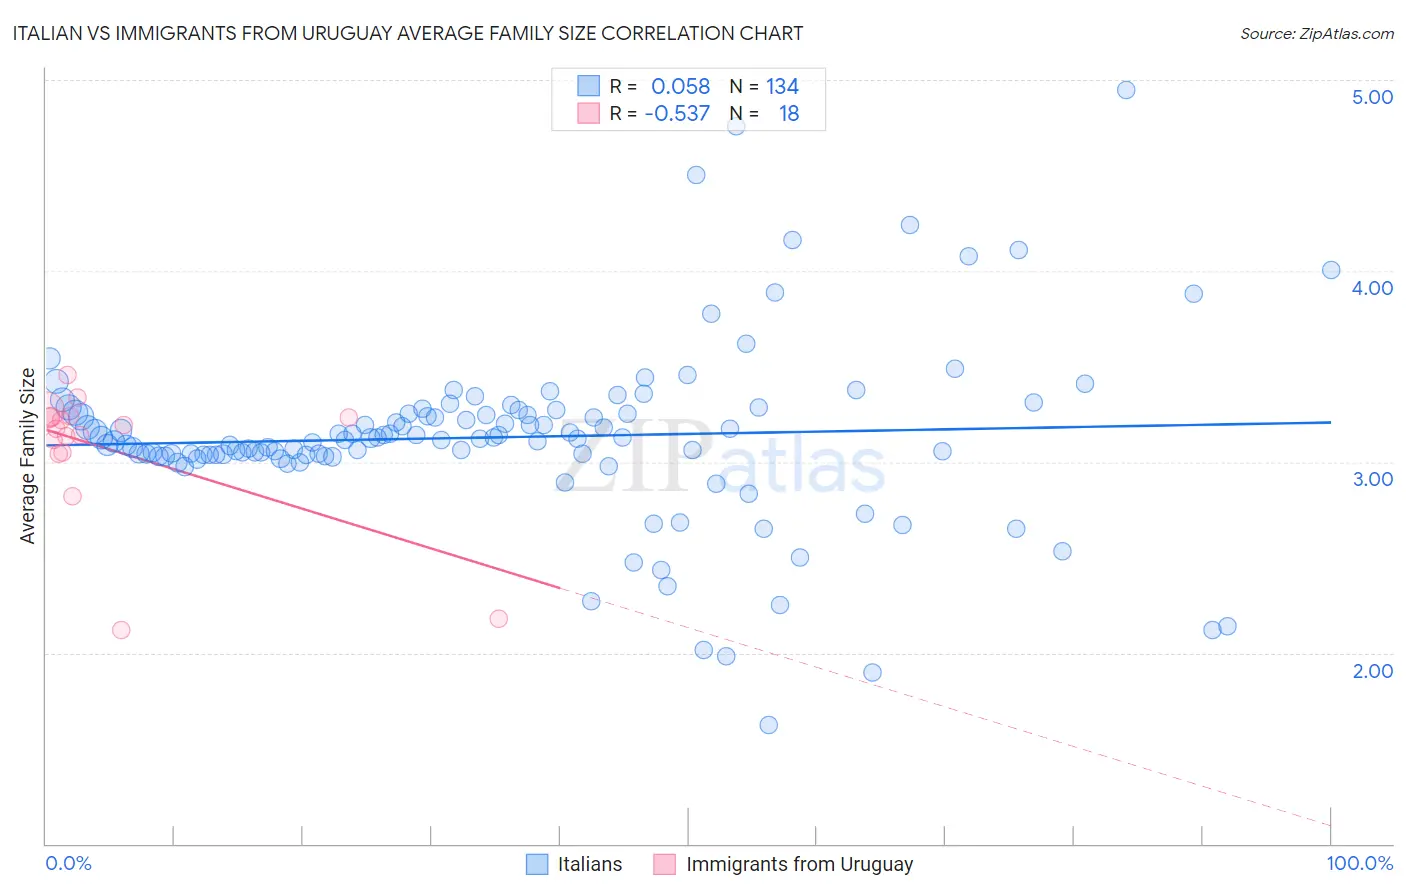Click the 2.00 y-axis tick label

[x=1372, y=671]
